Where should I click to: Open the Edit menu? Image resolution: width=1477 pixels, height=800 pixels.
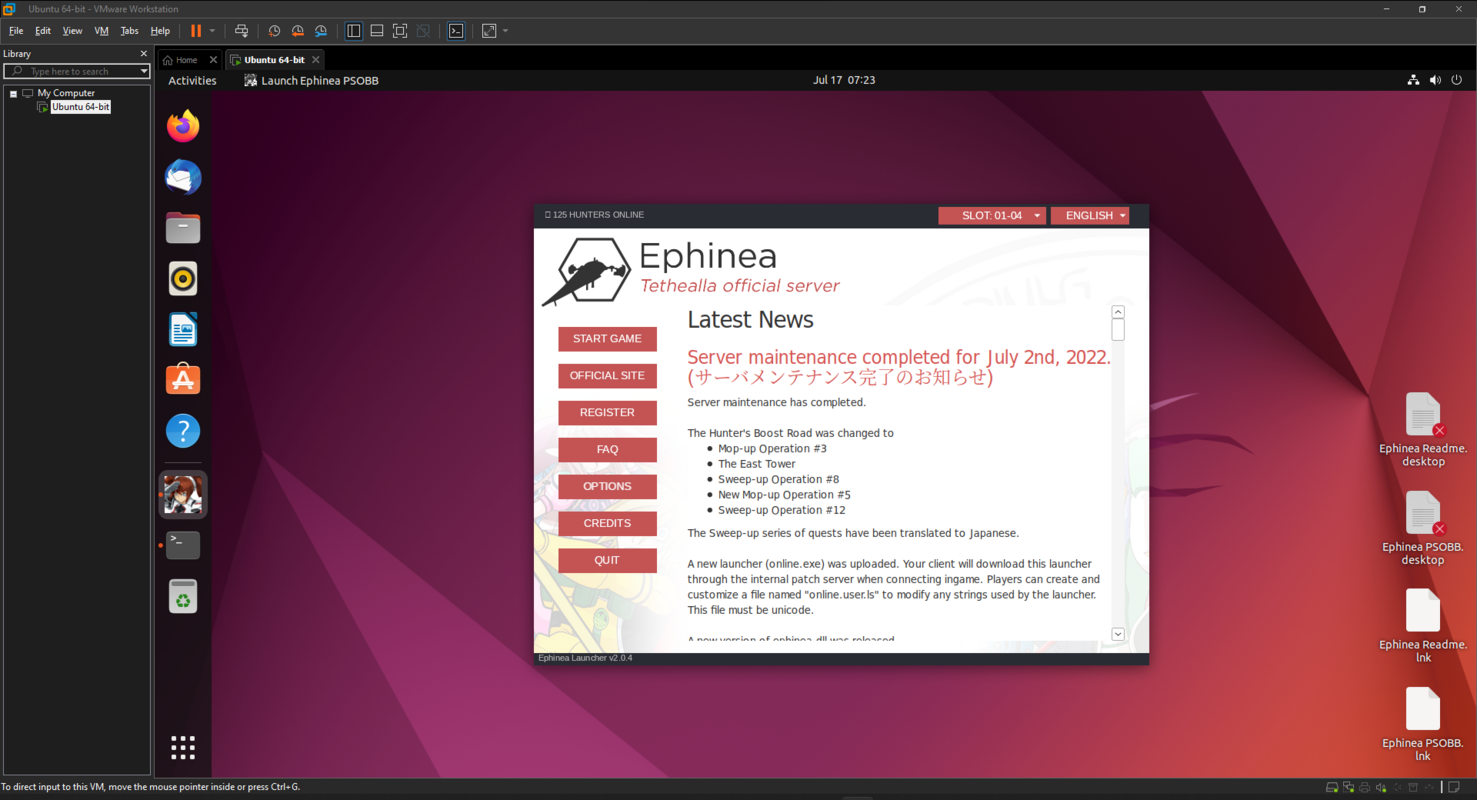point(43,31)
